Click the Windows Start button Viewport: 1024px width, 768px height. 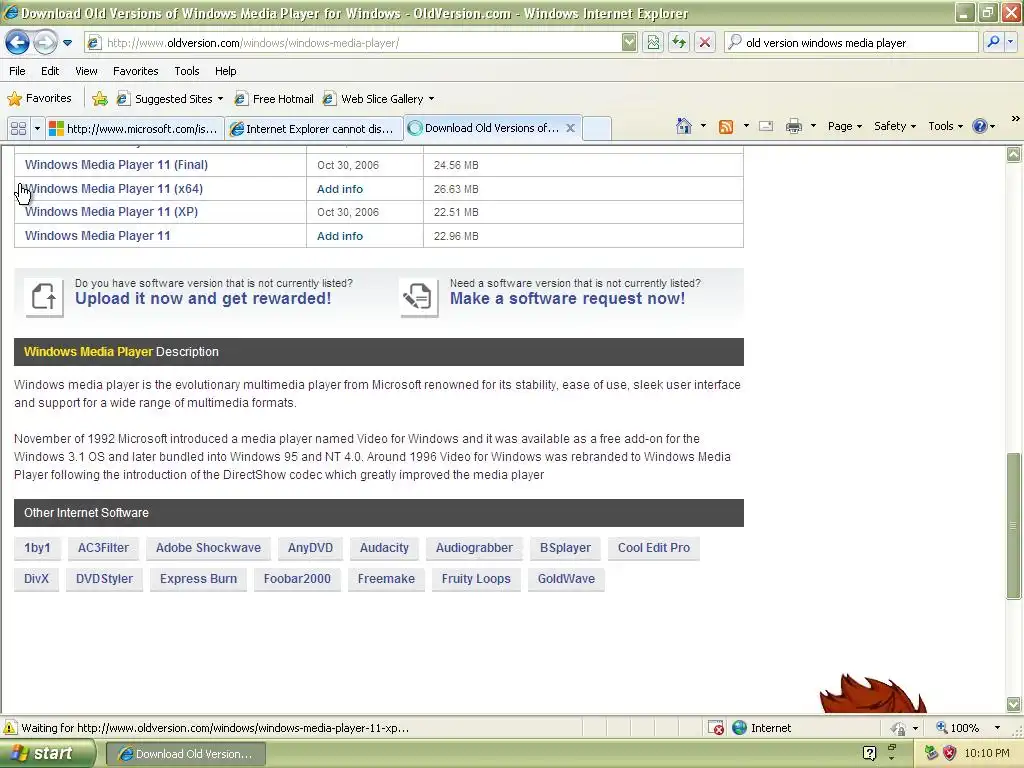point(47,753)
